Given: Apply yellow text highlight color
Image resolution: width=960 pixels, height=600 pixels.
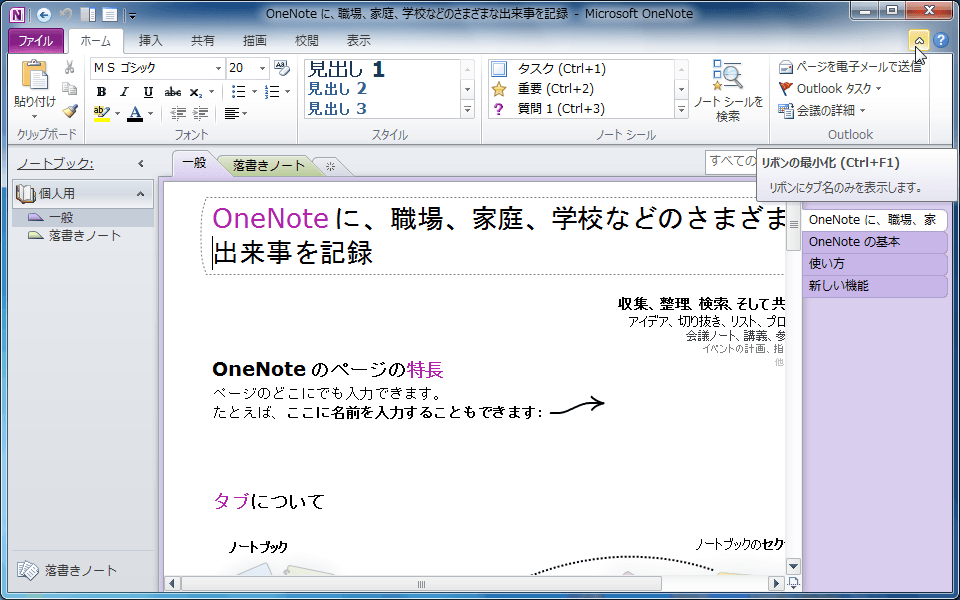Looking at the screenshot, I should [102, 113].
